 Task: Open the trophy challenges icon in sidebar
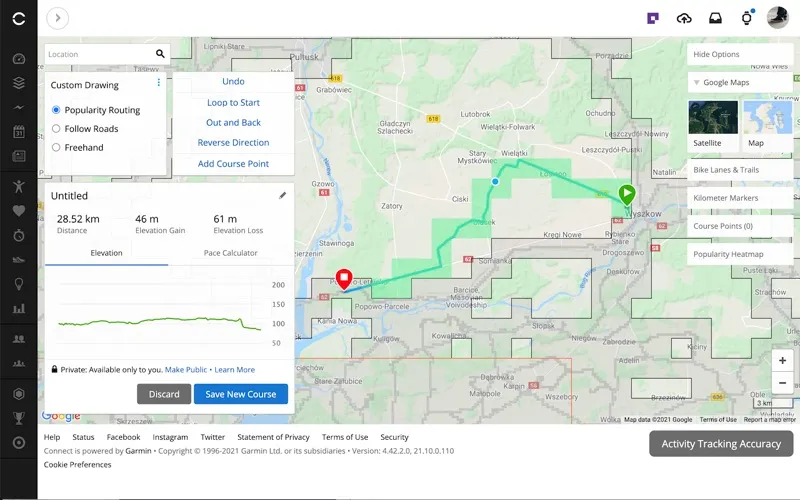19,418
